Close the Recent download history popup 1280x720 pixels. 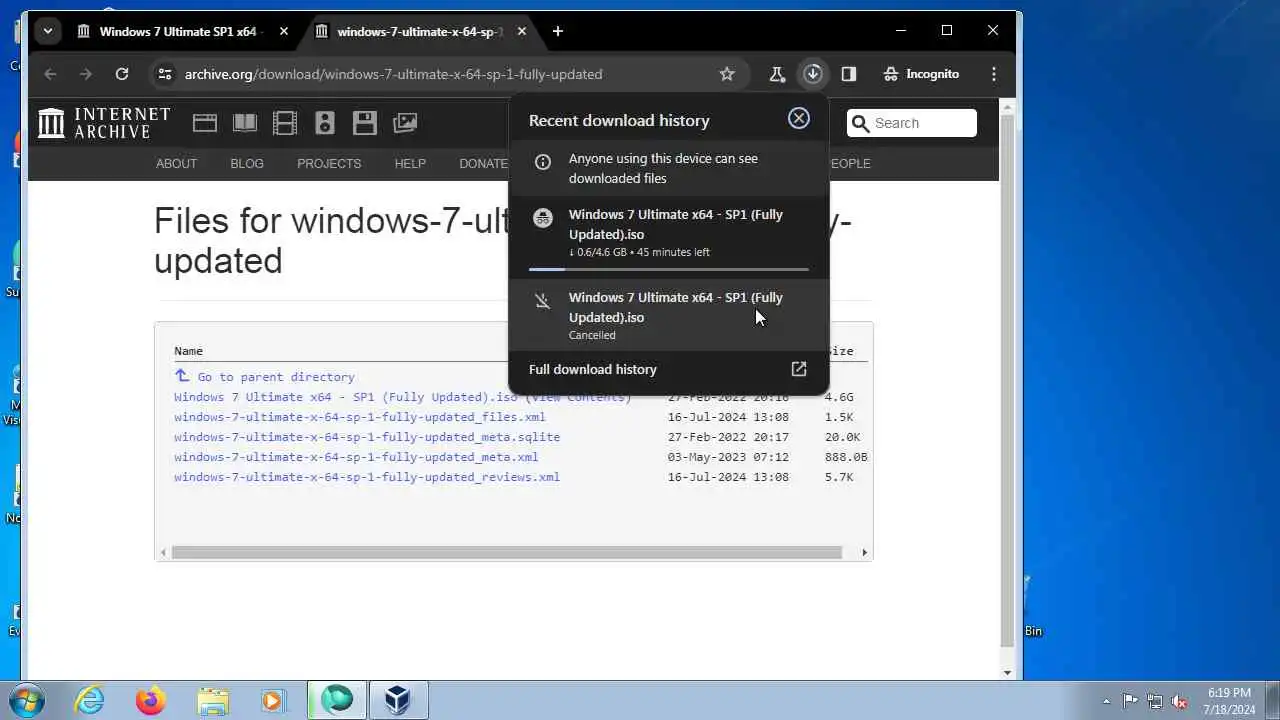point(799,118)
